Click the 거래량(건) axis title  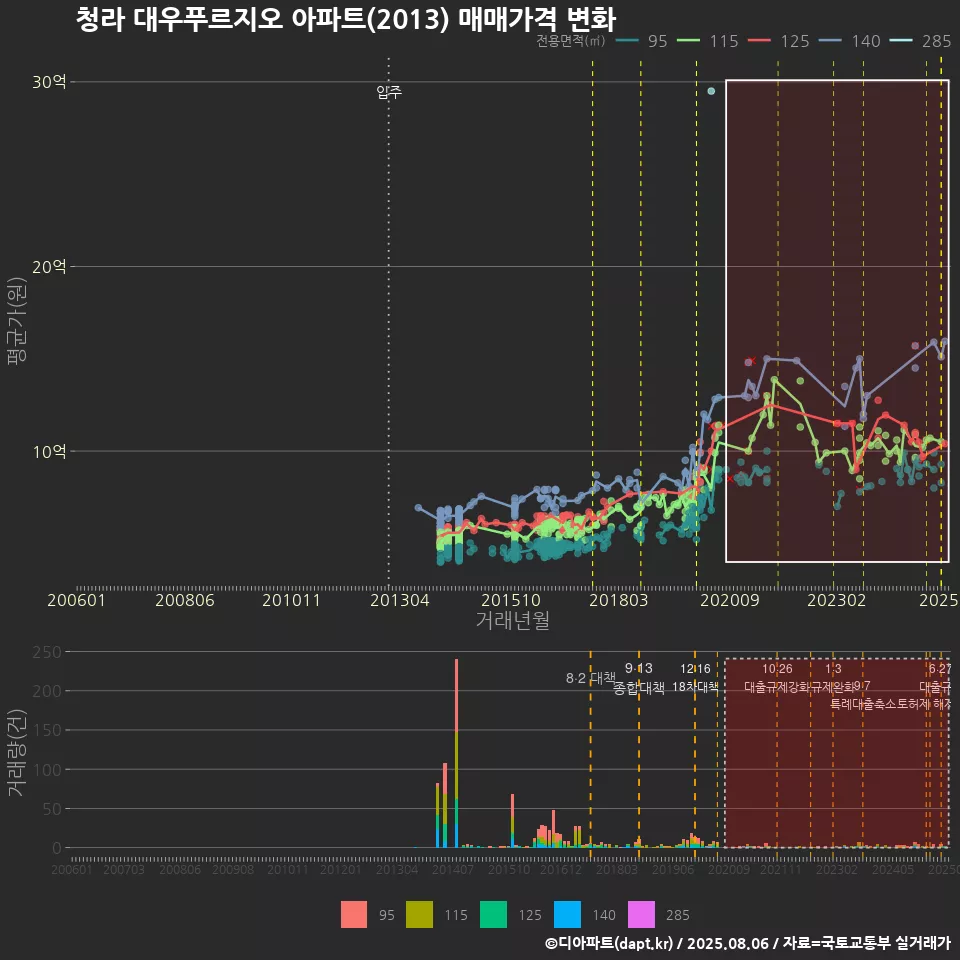(17, 752)
